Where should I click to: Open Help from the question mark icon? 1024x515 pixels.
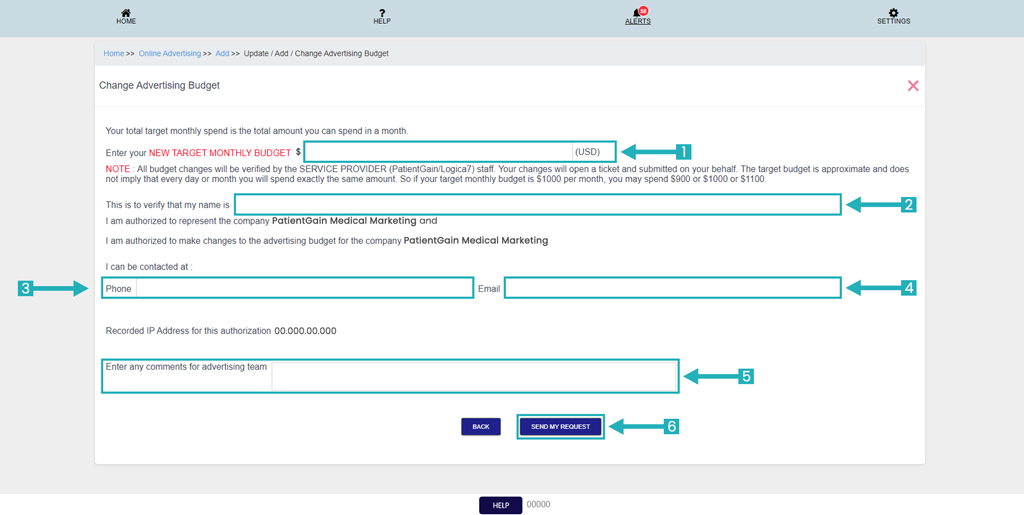[x=382, y=13]
